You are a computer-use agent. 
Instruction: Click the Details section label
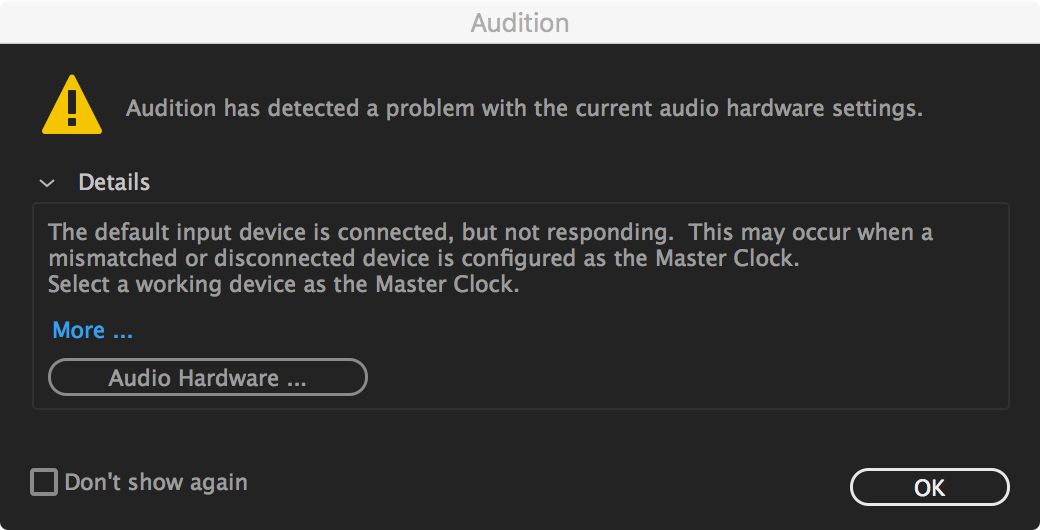(x=114, y=183)
